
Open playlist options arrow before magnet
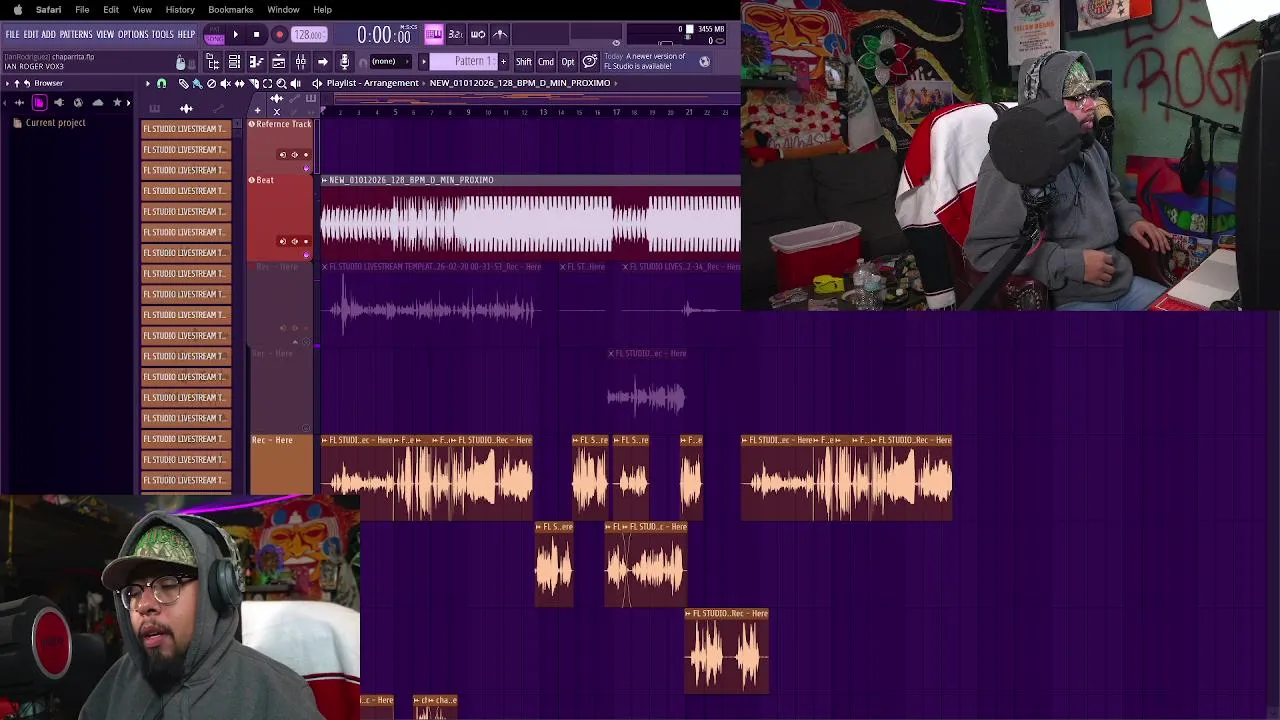(148, 84)
